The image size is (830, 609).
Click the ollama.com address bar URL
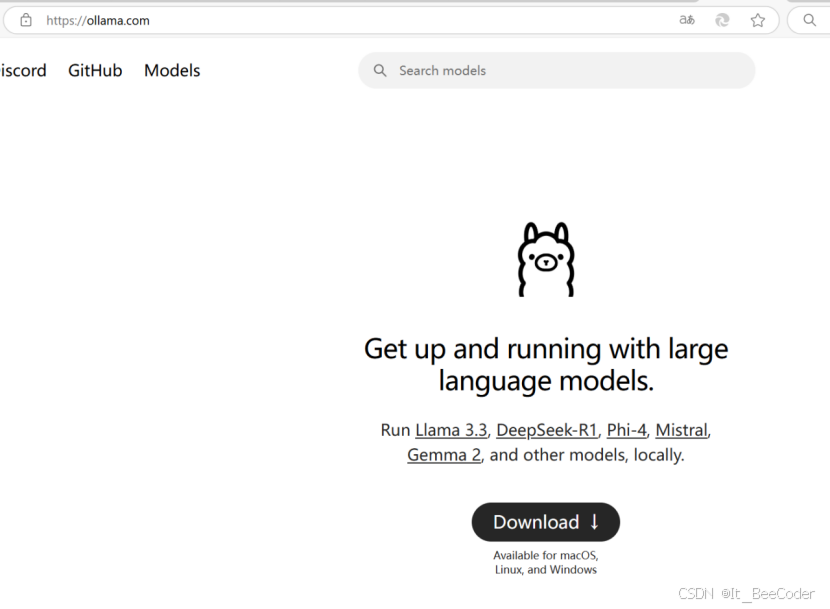tap(98, 21)
